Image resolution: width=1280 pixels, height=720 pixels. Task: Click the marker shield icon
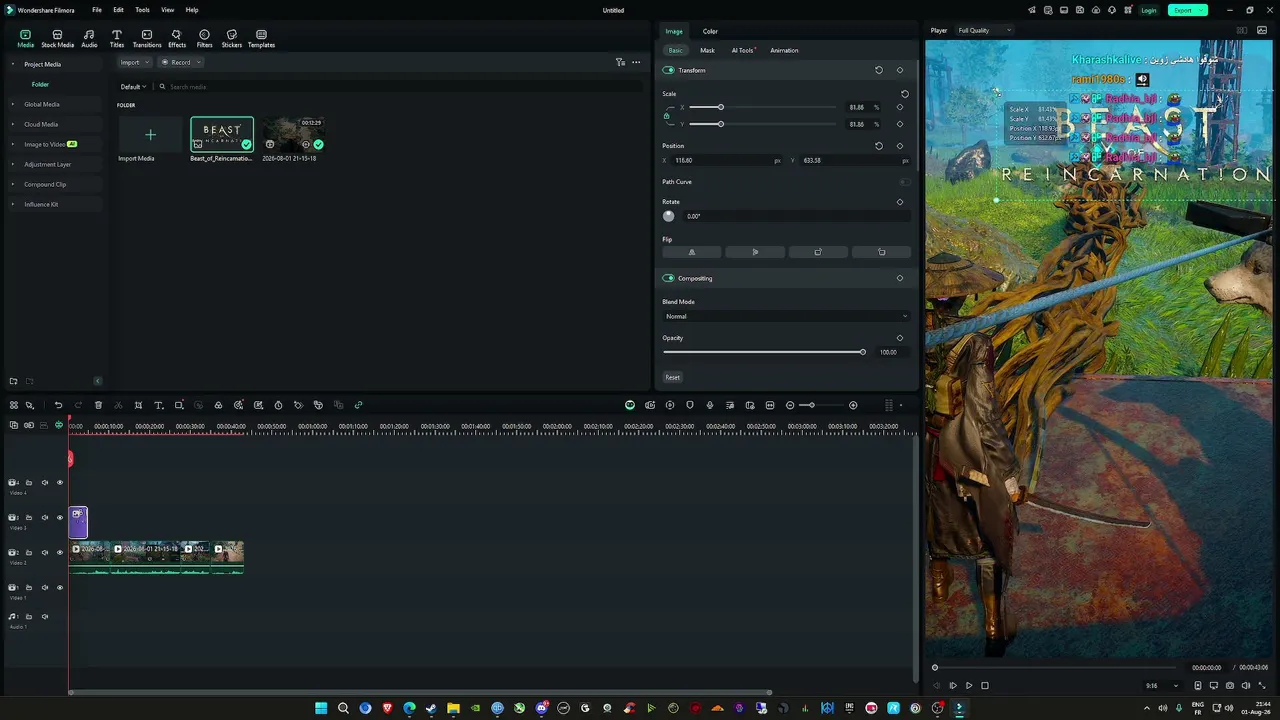[x=690, y=405]
